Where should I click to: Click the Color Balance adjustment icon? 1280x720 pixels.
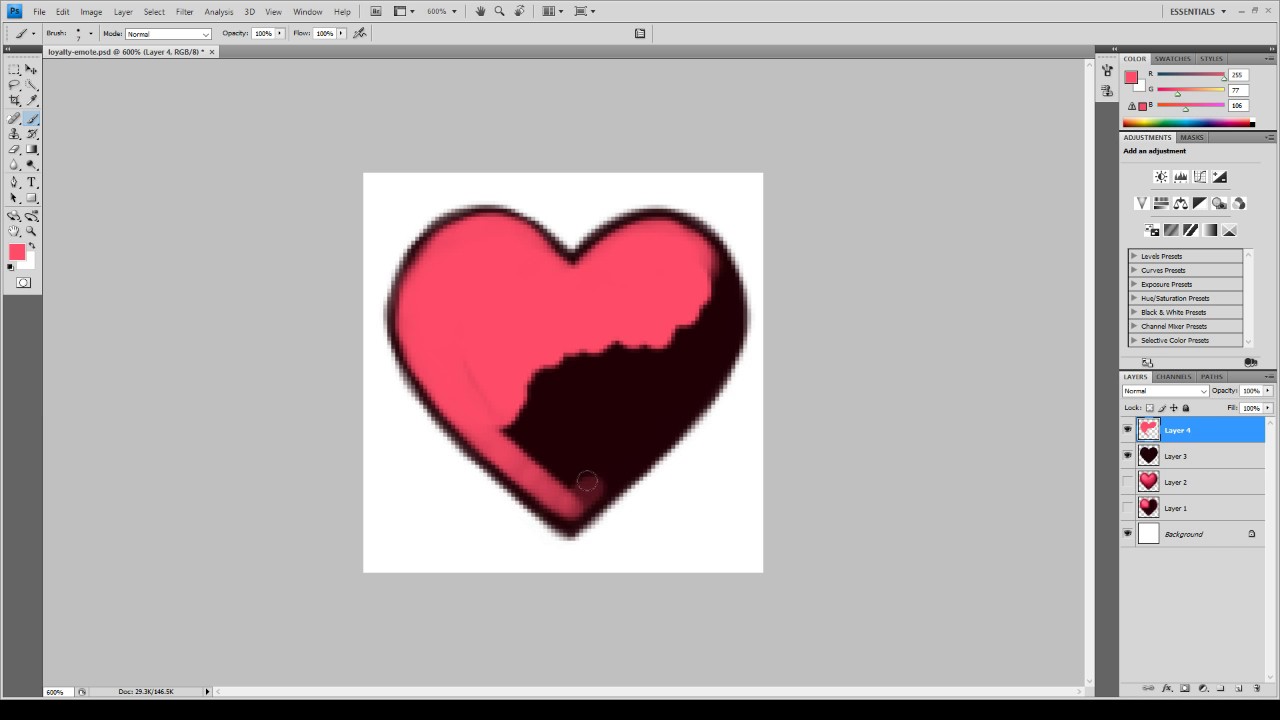pos(1180,203)
